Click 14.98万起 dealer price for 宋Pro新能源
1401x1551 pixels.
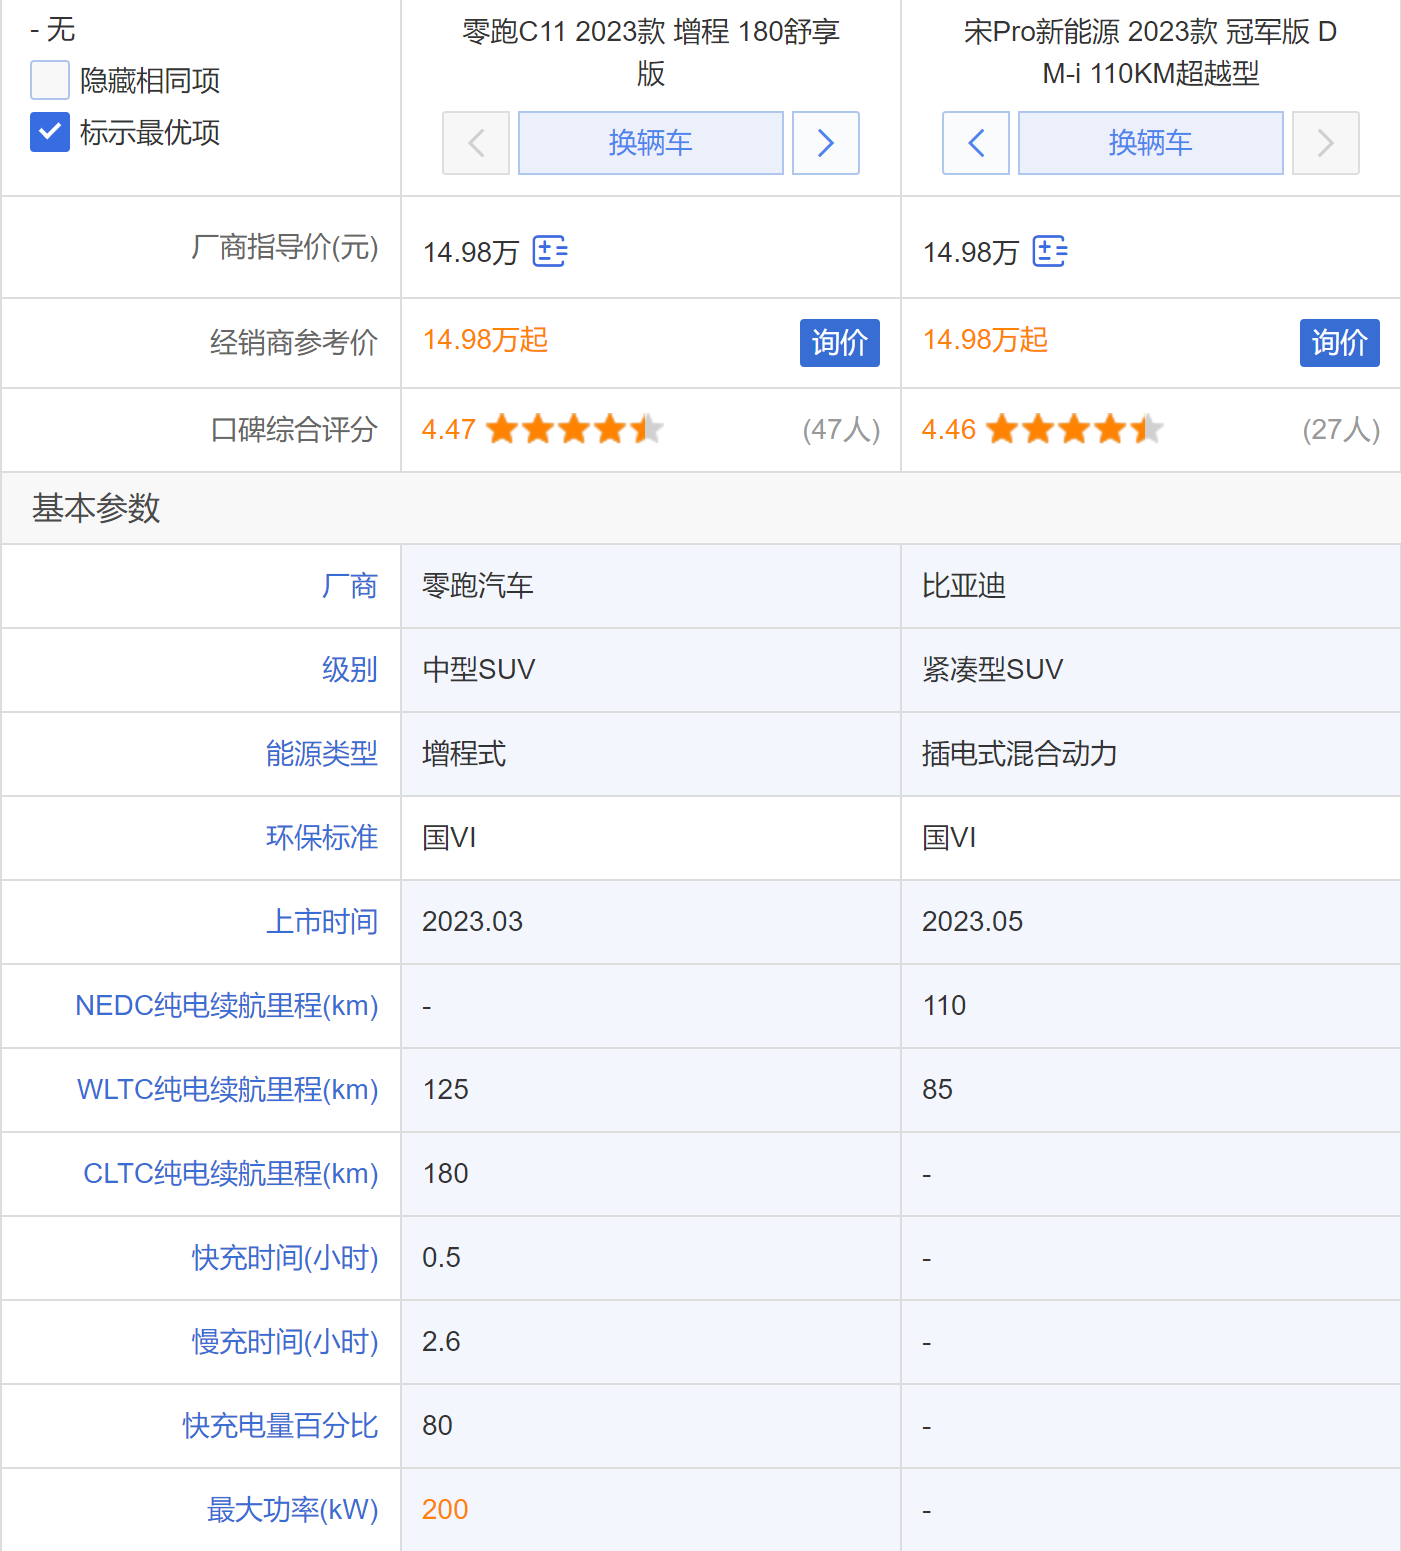[985, 340]
